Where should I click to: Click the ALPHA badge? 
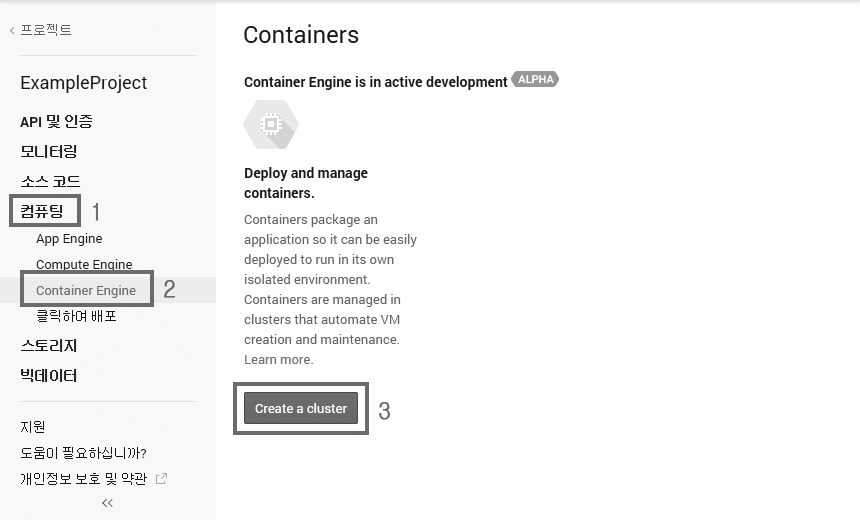point(535,80)
